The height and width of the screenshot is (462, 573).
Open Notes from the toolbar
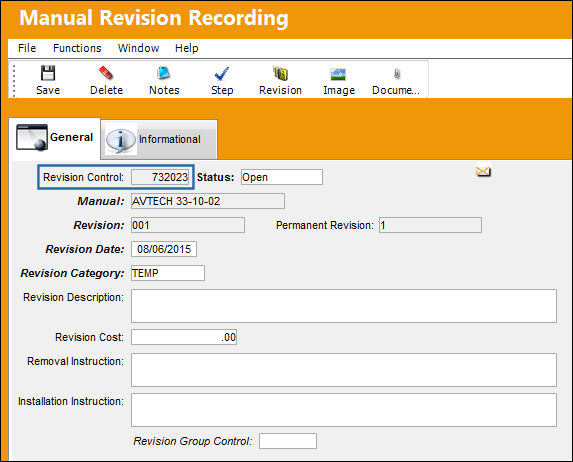[x=164, y=80]
